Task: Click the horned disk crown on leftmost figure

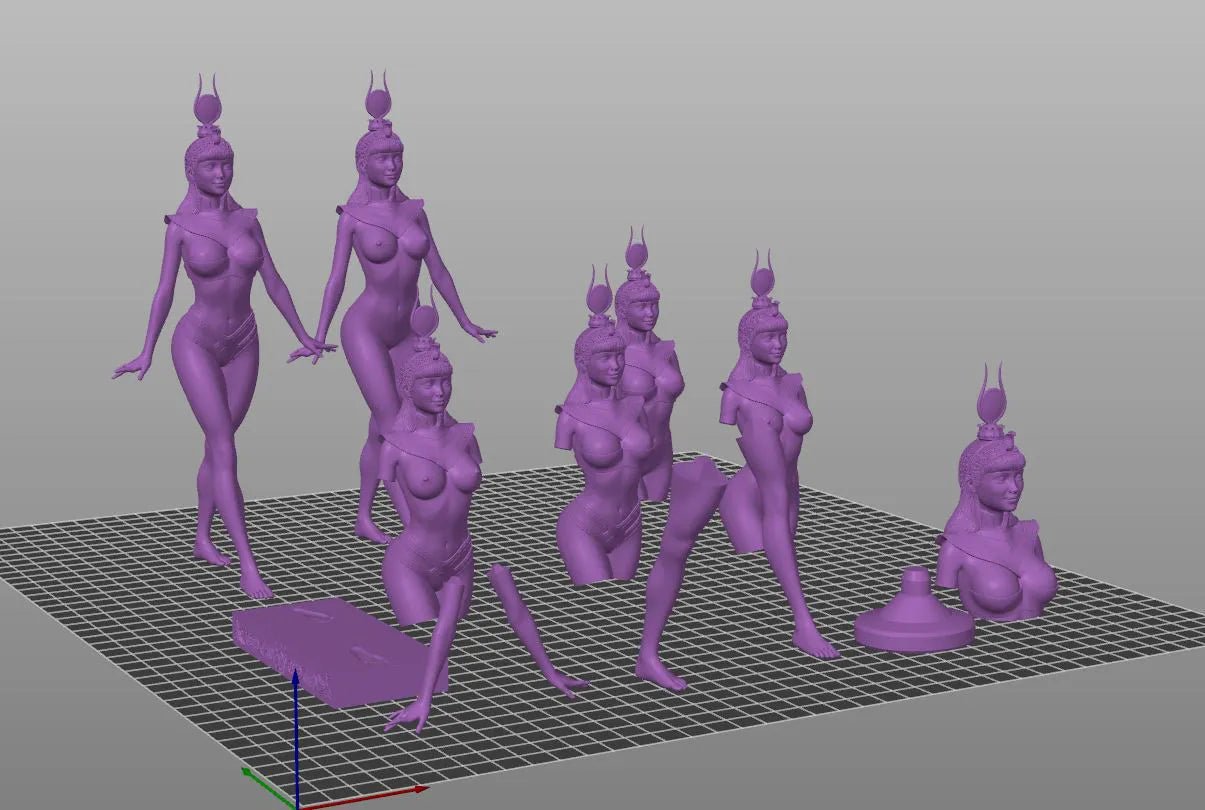Action: (210, 105)
